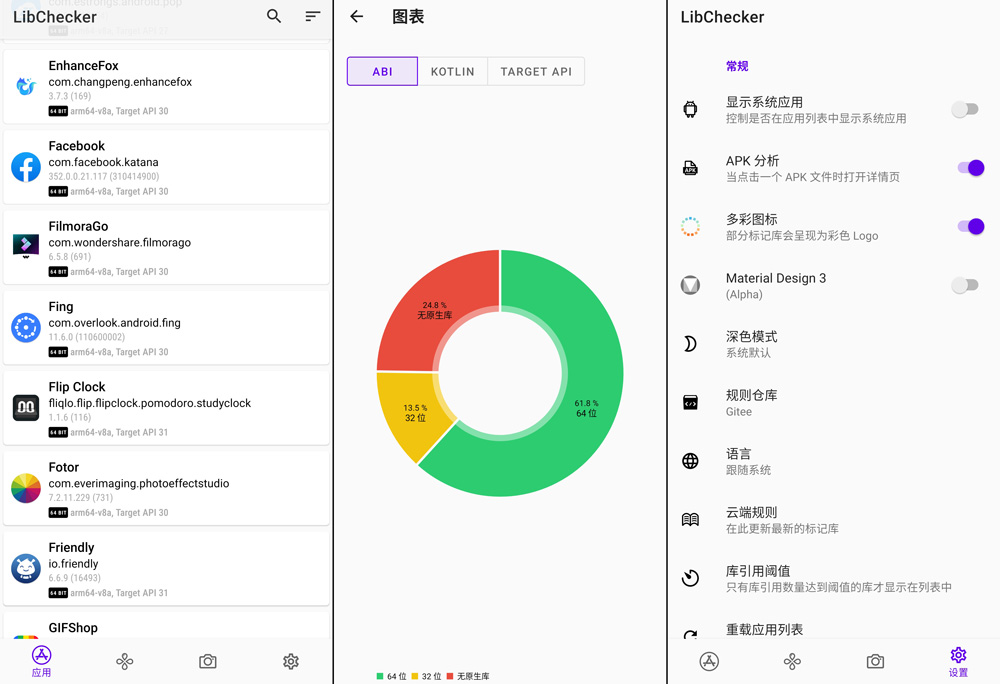Open camera snapshot icon in settings bottom bar

point(875,661)
